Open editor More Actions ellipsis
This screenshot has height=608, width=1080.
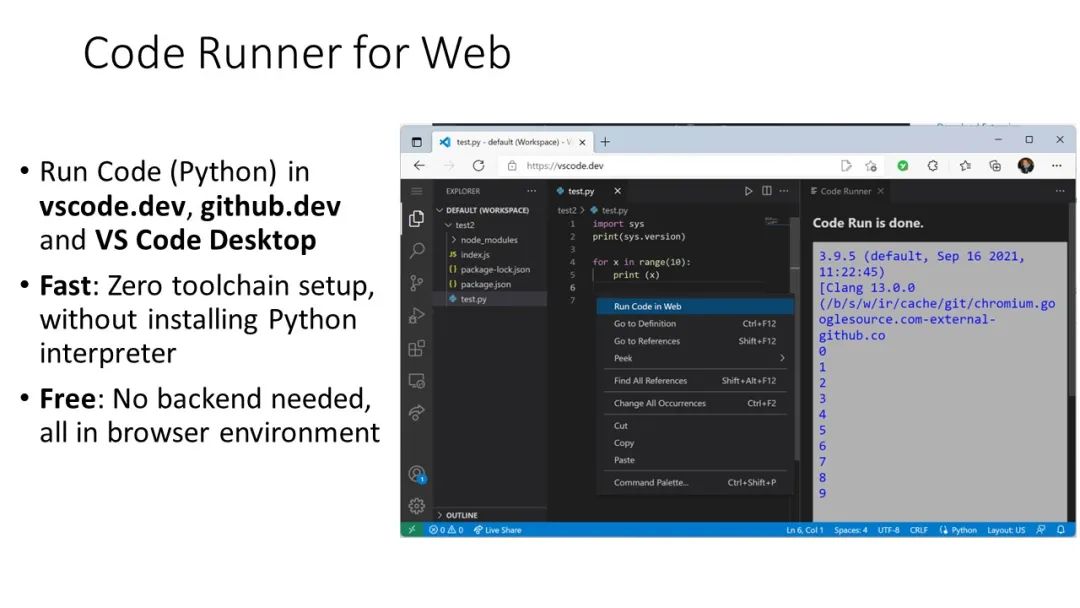pyautogui.click(x=784, y=191)
